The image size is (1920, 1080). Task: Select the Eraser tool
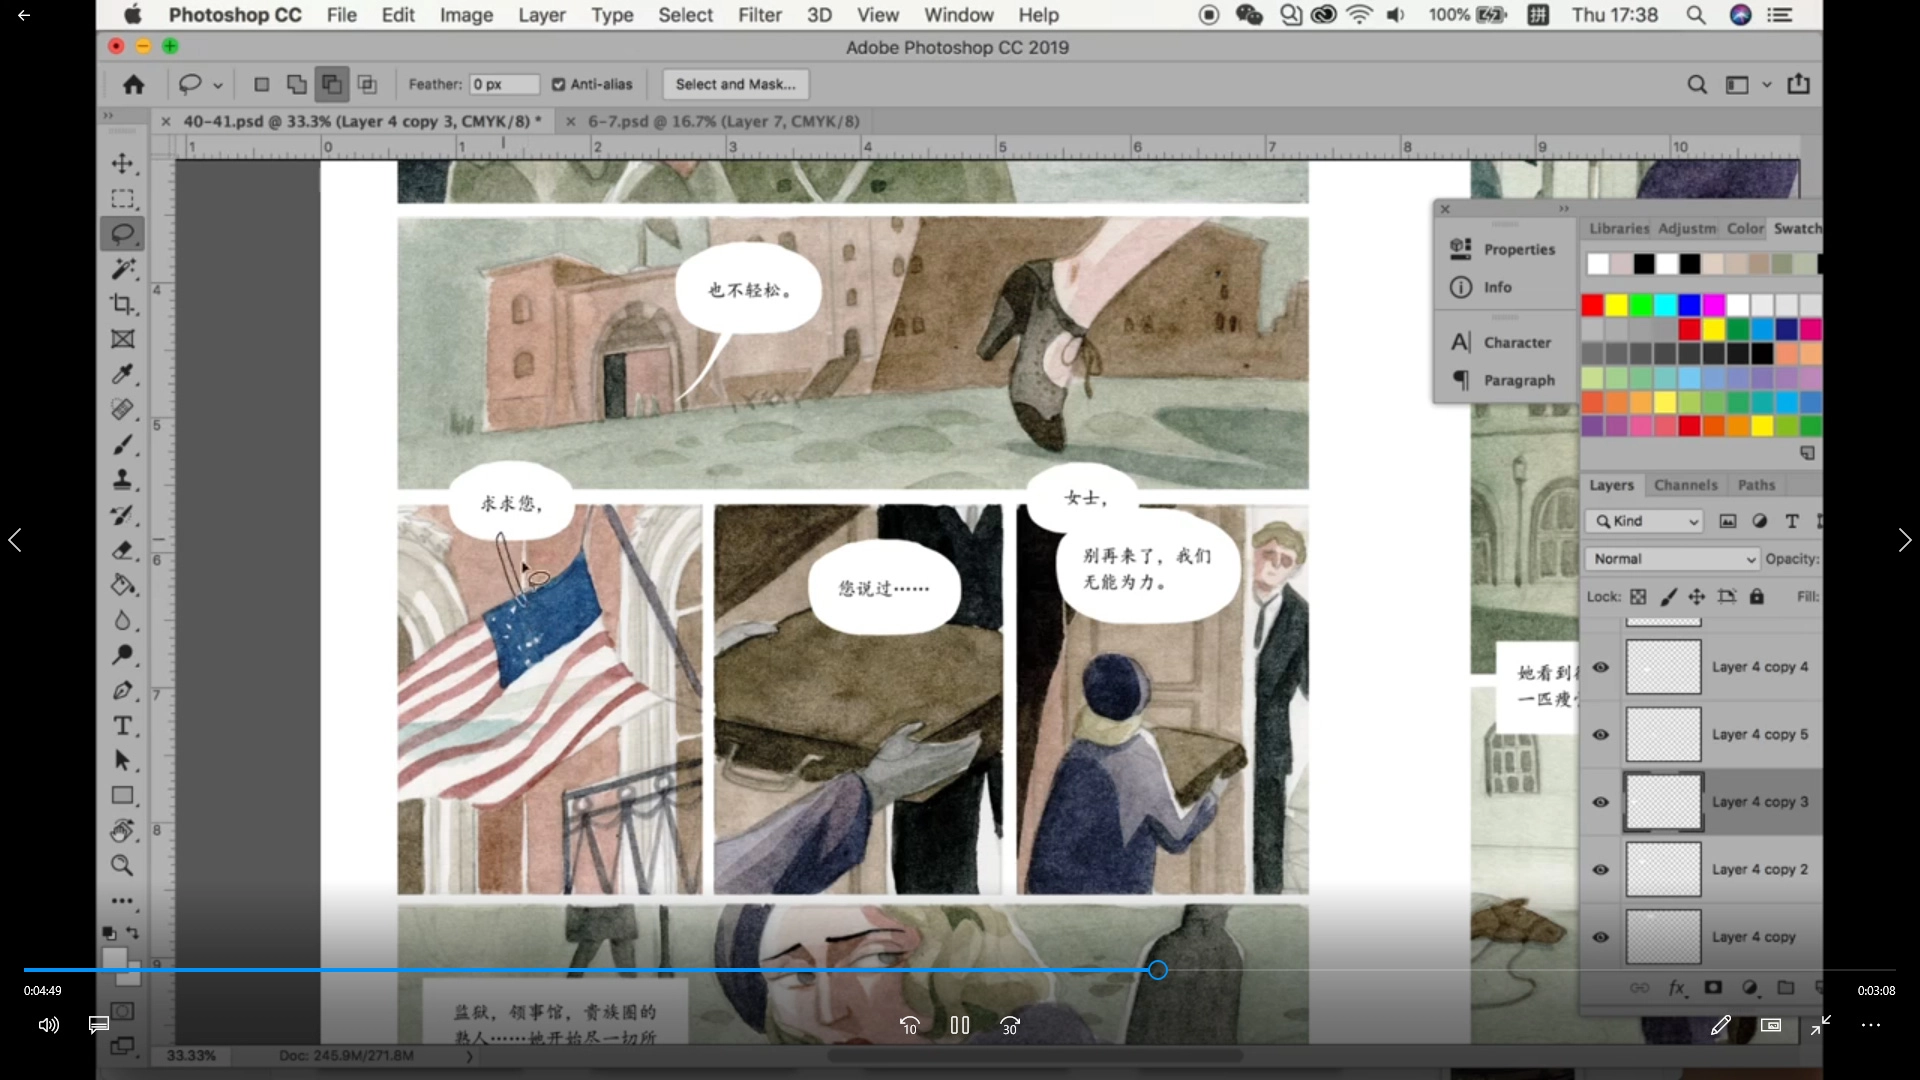click(x=122, y=550)
